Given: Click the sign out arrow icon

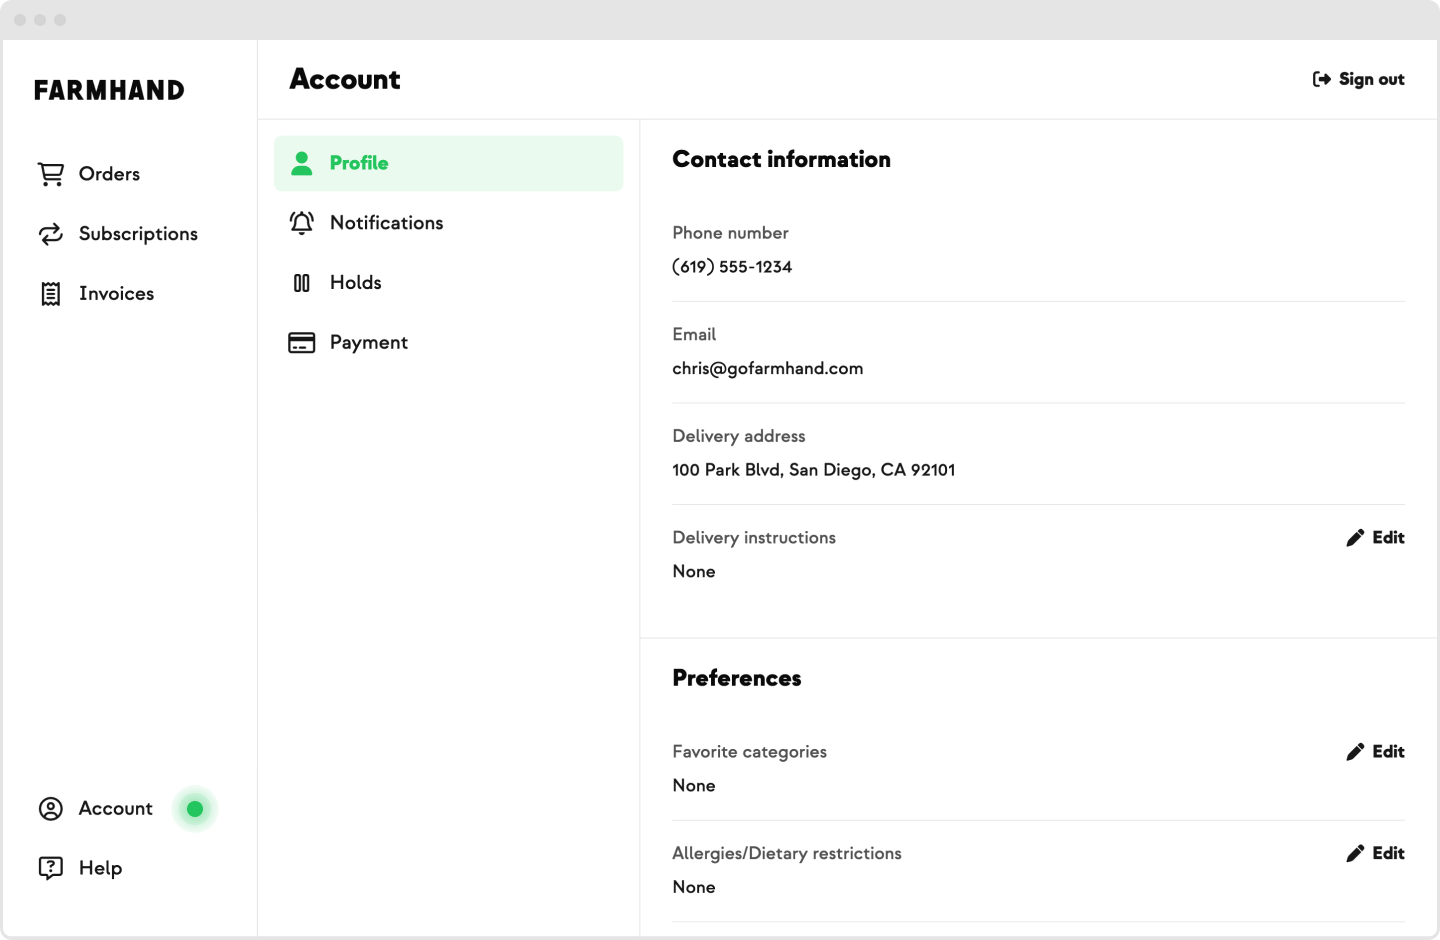Looking at the screenshot, I should pos(1322,79).
